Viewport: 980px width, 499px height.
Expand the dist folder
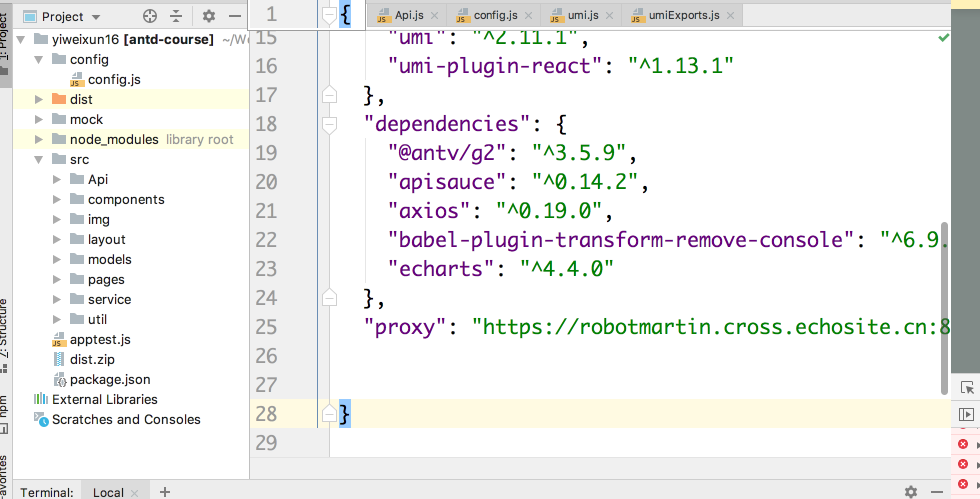(39, 99)
